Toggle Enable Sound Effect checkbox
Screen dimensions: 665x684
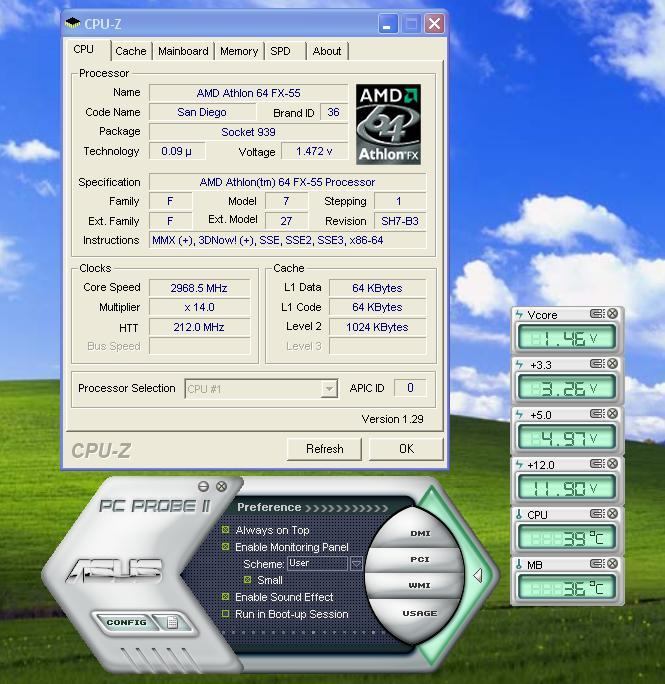[x=226, y=596]
